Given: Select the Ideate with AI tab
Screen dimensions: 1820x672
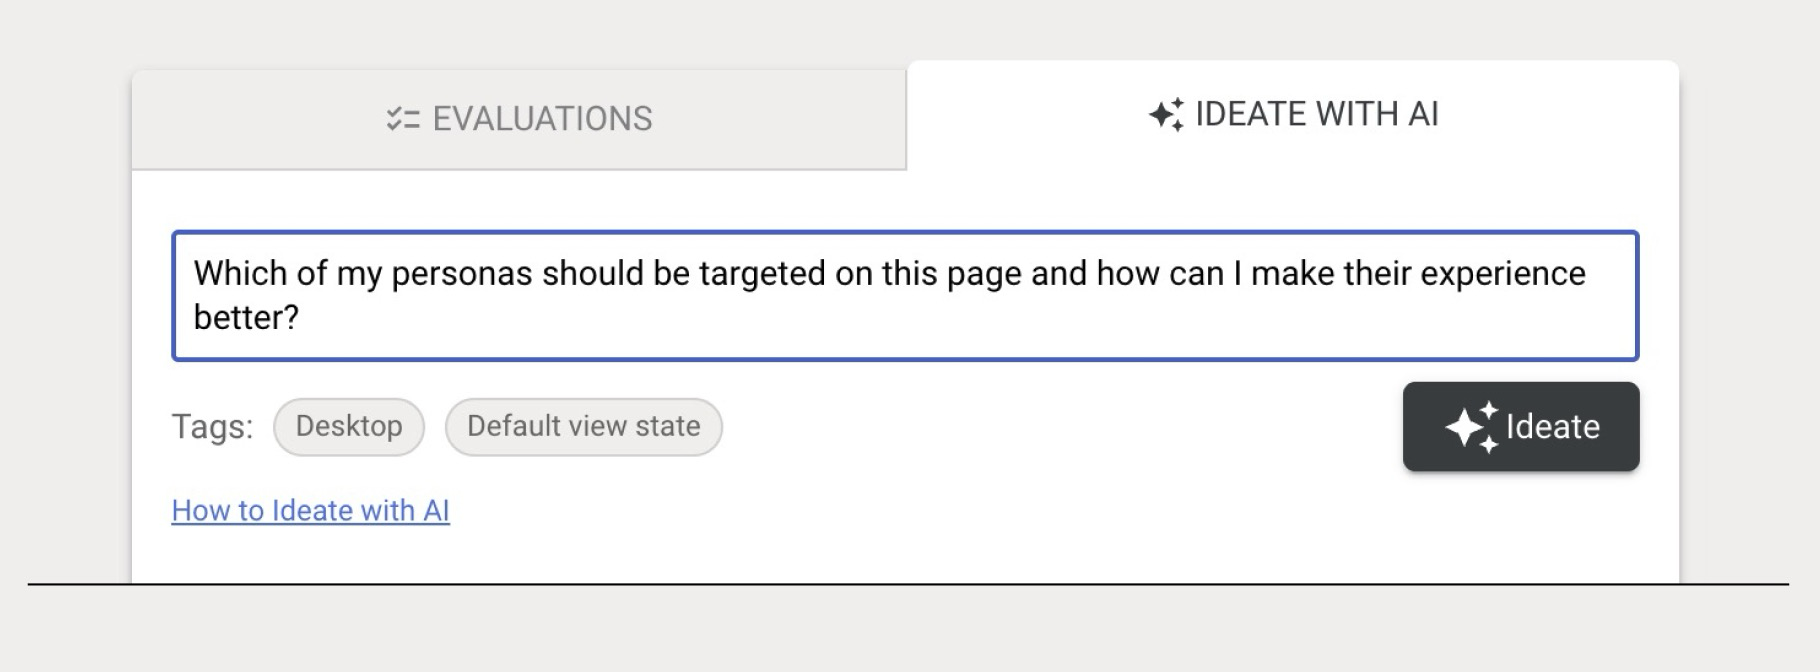Looking at the screenshot, I should [1293, 114].
